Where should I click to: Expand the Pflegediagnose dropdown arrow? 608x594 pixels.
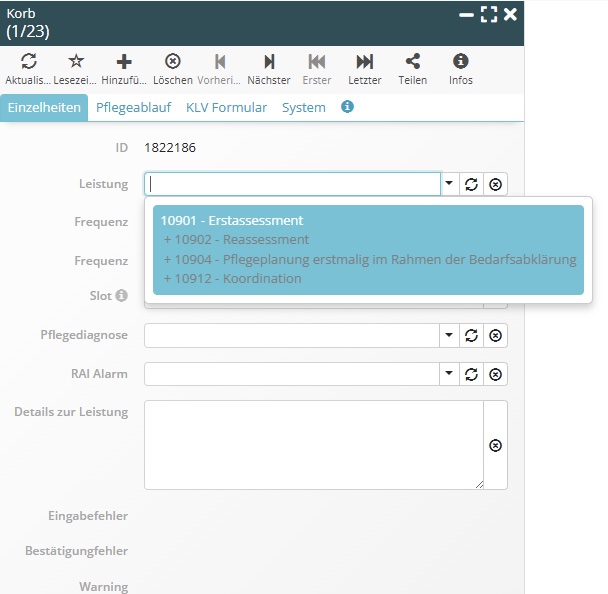coord(449,335)
